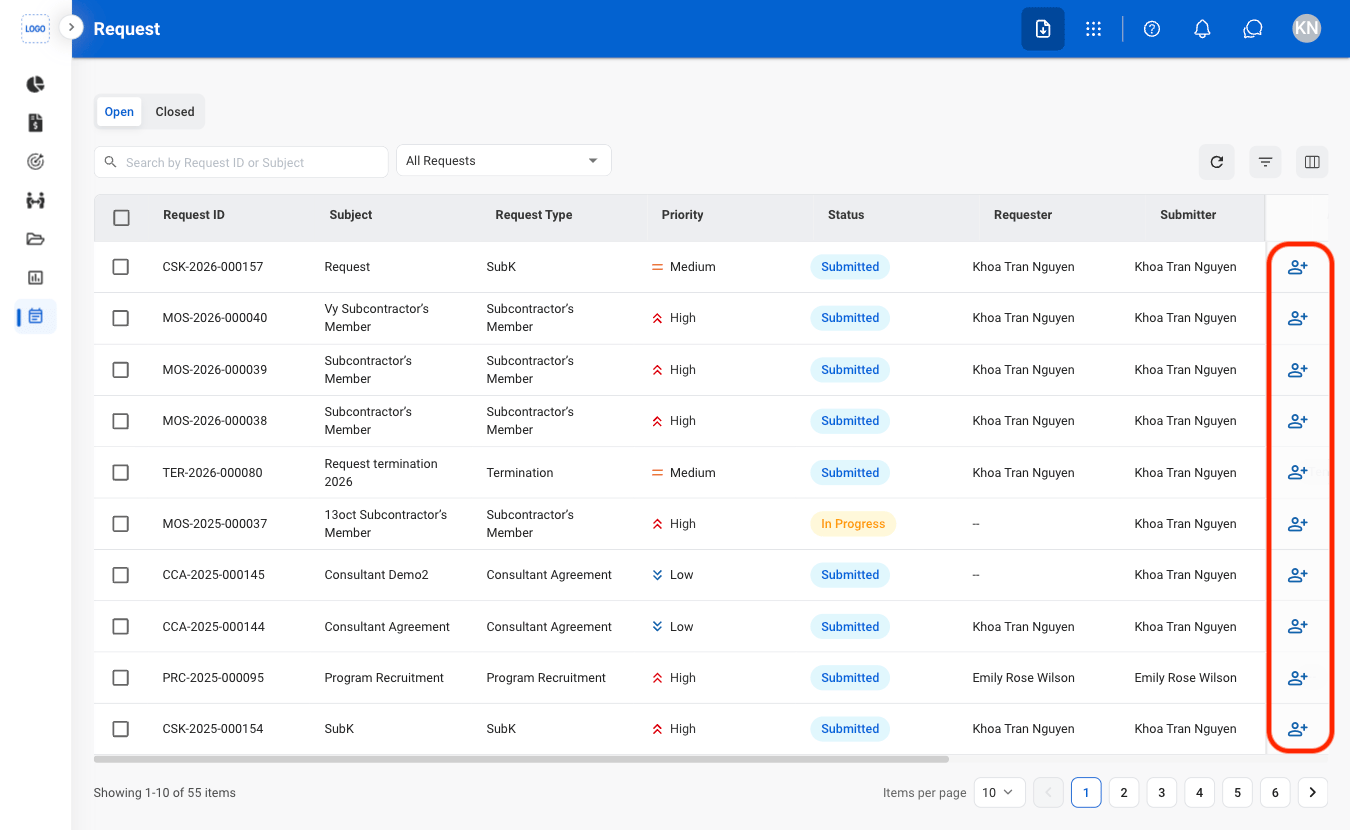Open the All Requests dropdown
1350x830 pixels.
504,161
